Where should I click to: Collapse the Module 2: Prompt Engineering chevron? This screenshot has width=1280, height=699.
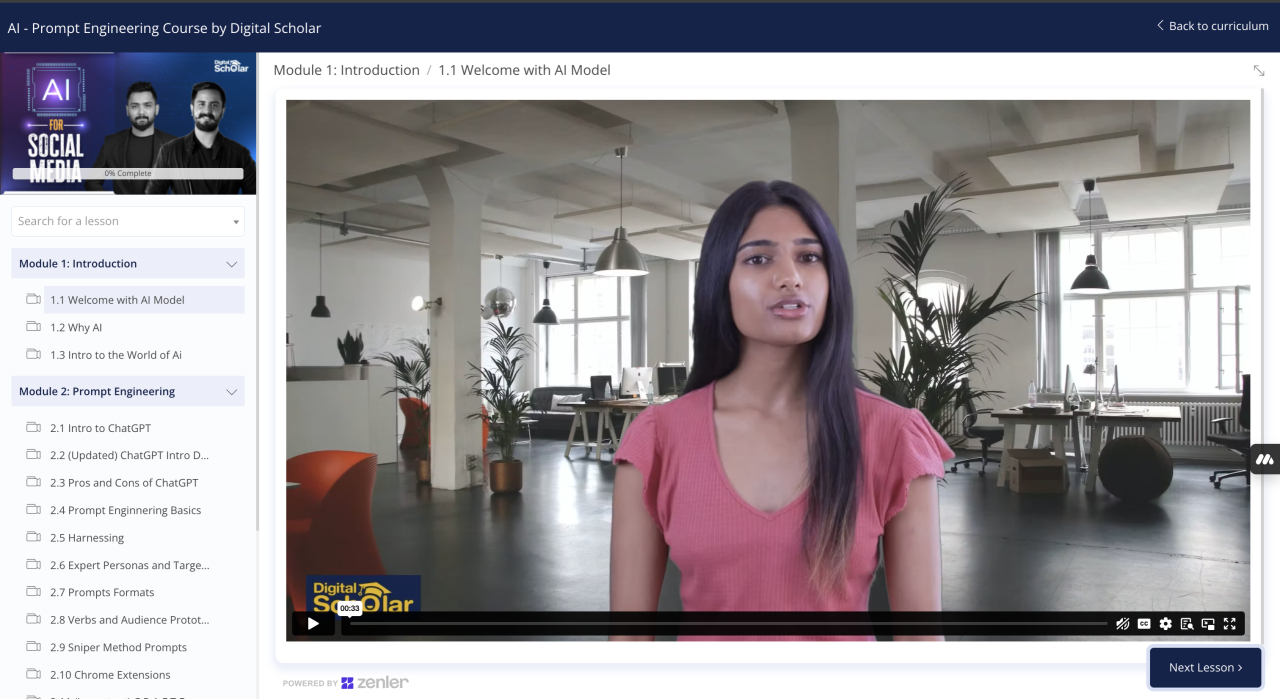pyautogui.click(x=231, y=392)
